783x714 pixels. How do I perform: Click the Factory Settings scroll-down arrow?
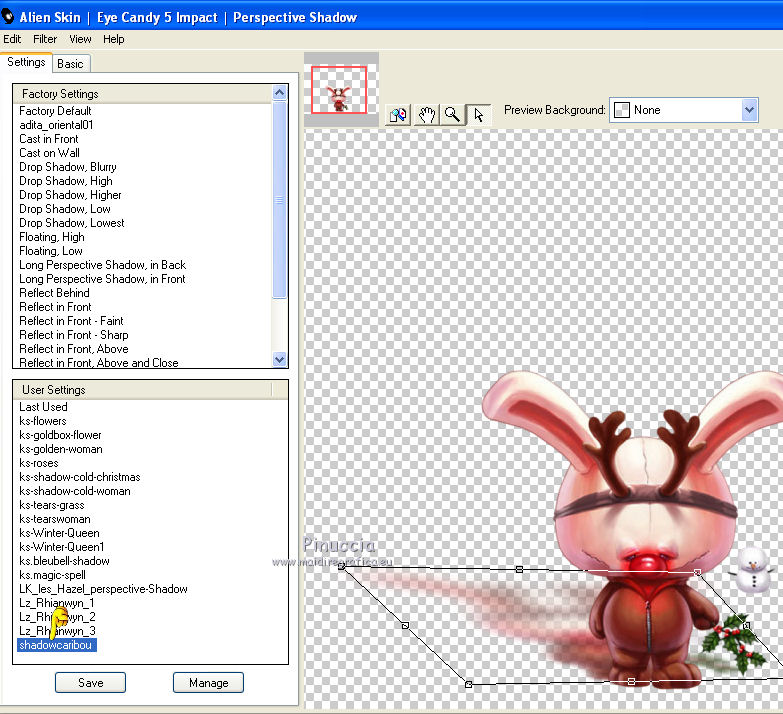[280, 359]
